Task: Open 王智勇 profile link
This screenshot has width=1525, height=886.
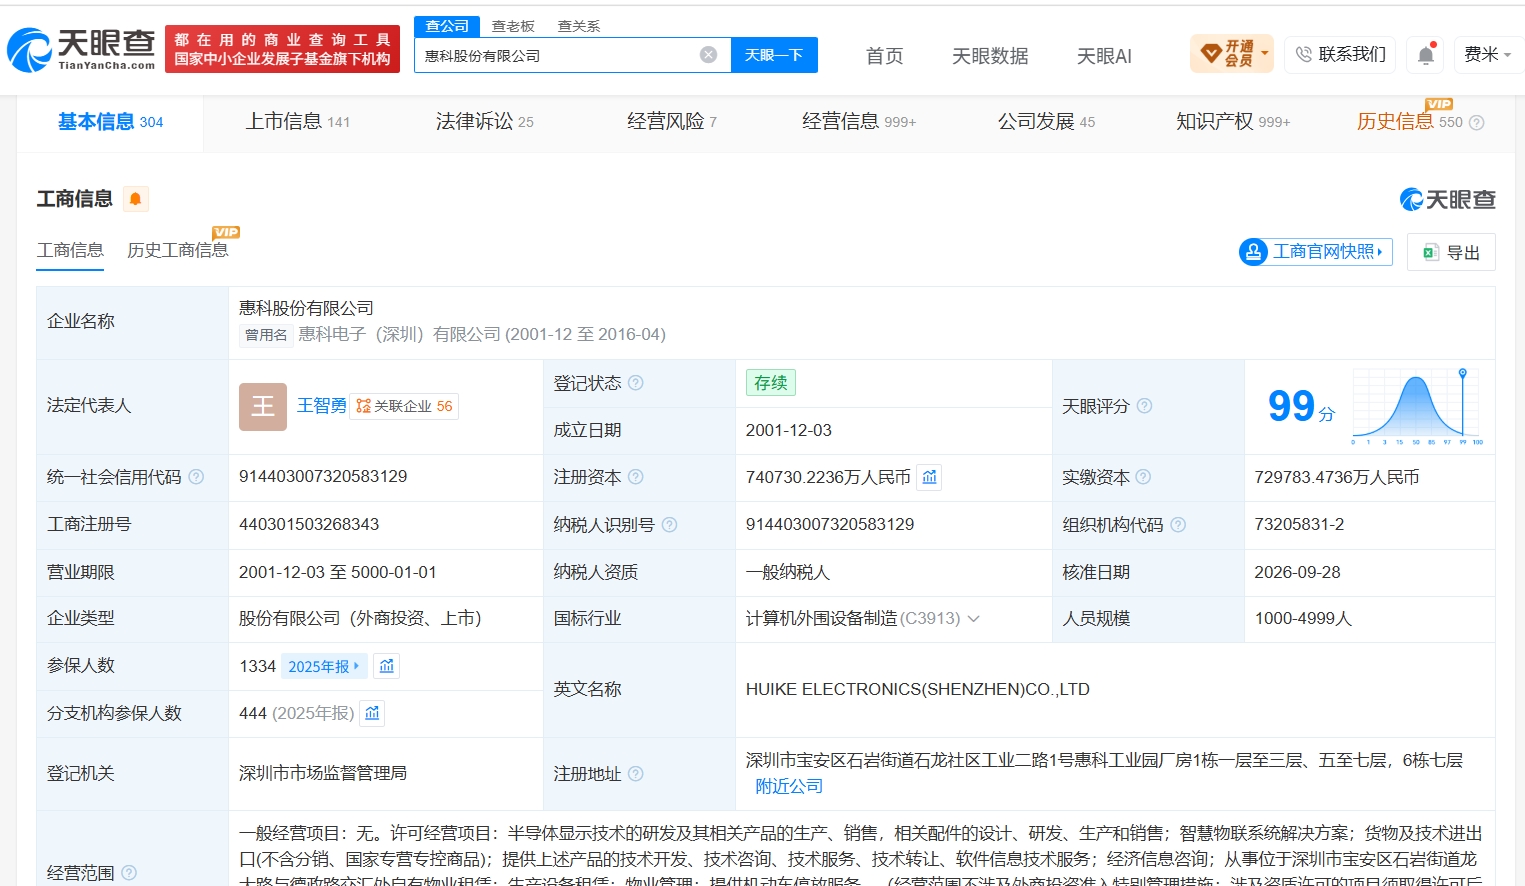Action: (322, 406)
